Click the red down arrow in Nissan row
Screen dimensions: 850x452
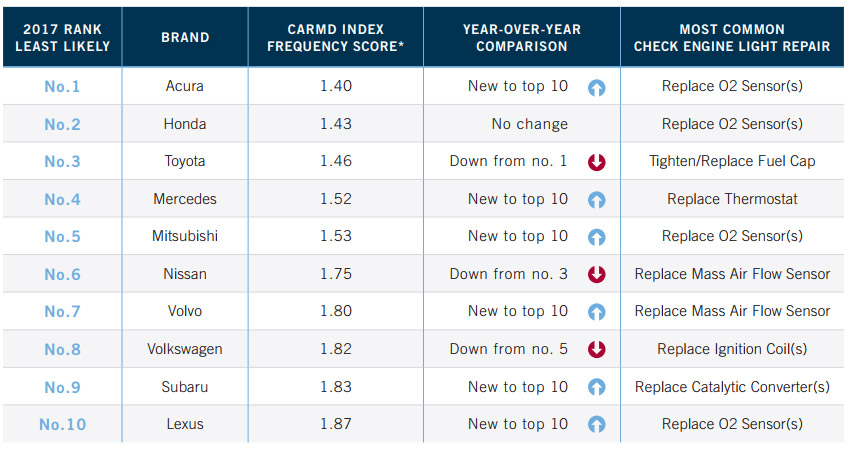[597, 274]
